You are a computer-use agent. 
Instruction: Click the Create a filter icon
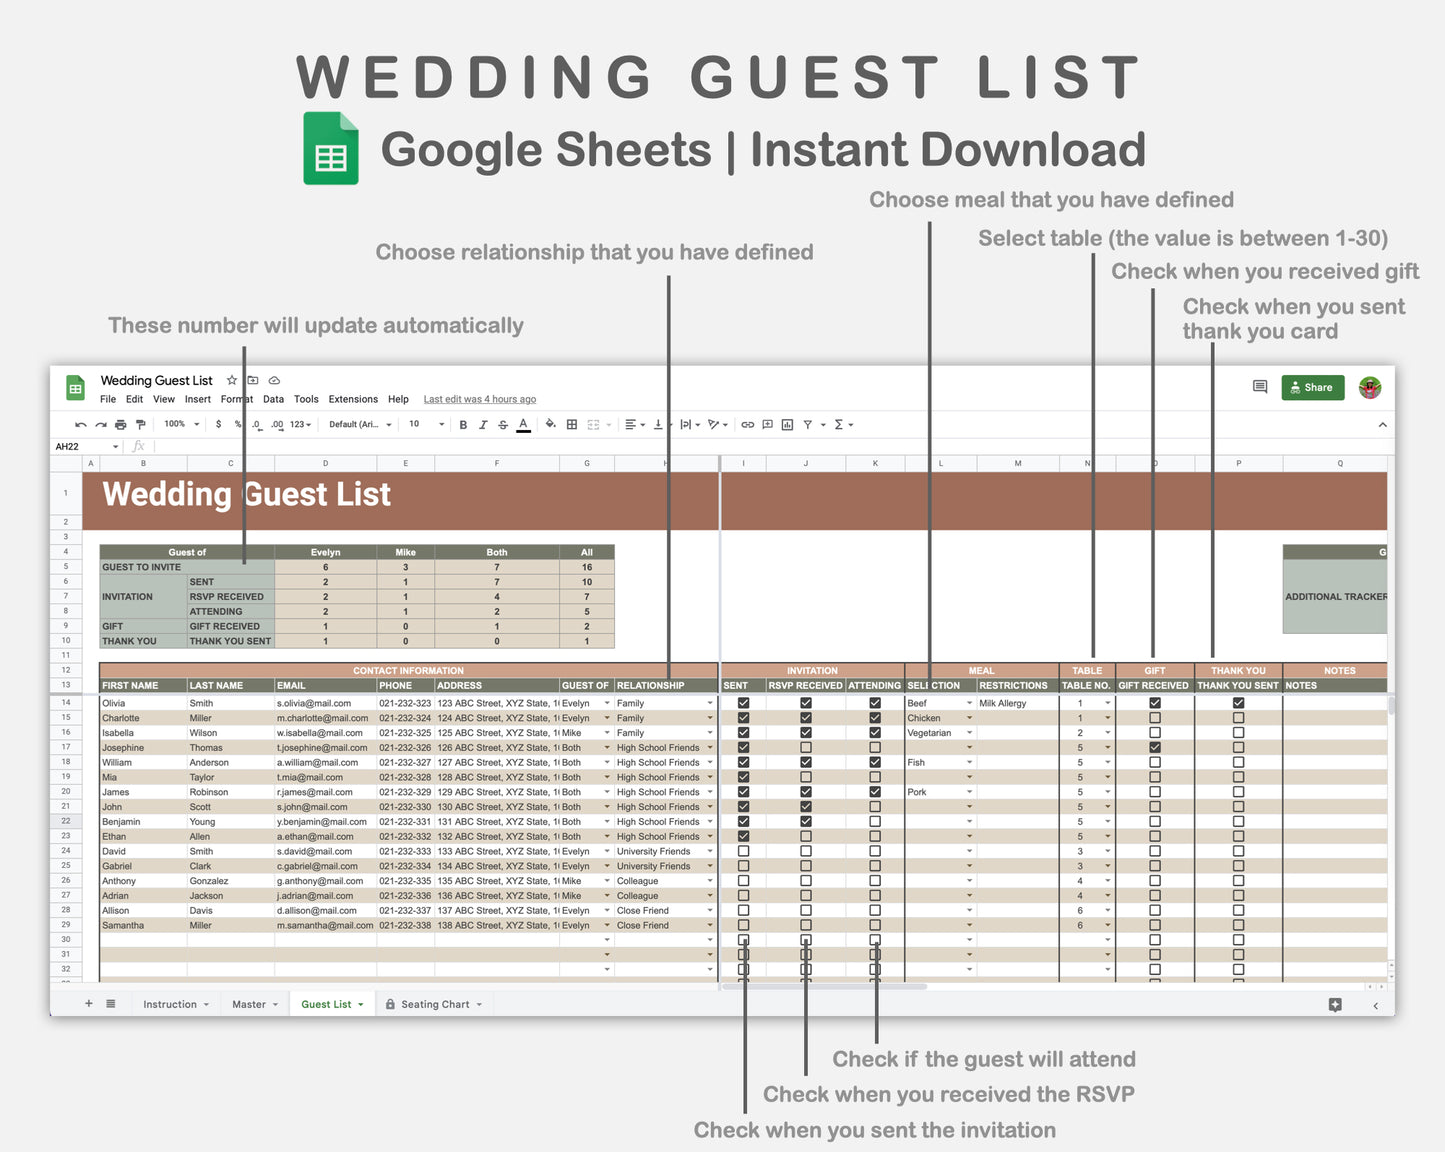pos(810,424)
